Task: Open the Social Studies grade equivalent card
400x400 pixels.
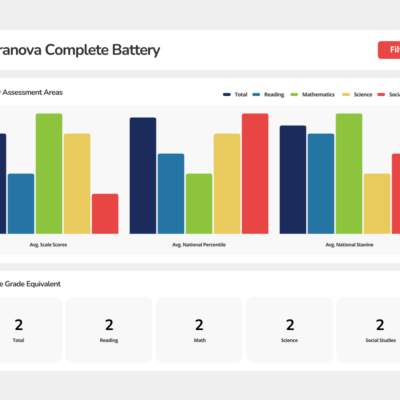Action: [368, 330]
